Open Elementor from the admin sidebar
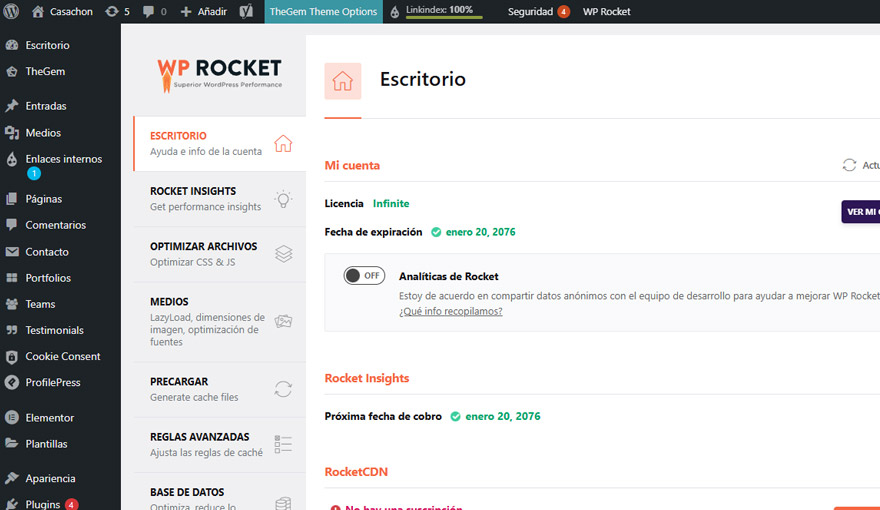880x510 pixels. (x=50, y=417)
